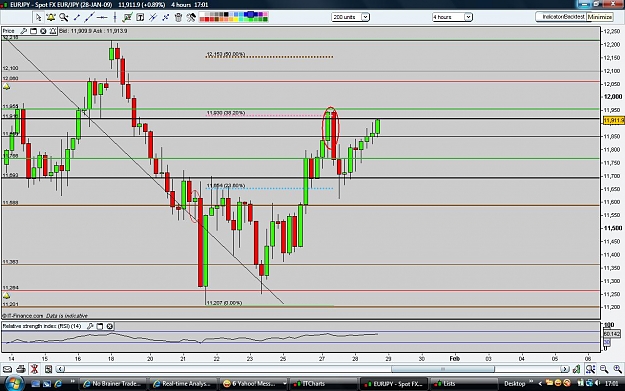The height and width of the screenshot is (391, 625).
Task: Select the short line drawing tool
Action: click(77, 17)
